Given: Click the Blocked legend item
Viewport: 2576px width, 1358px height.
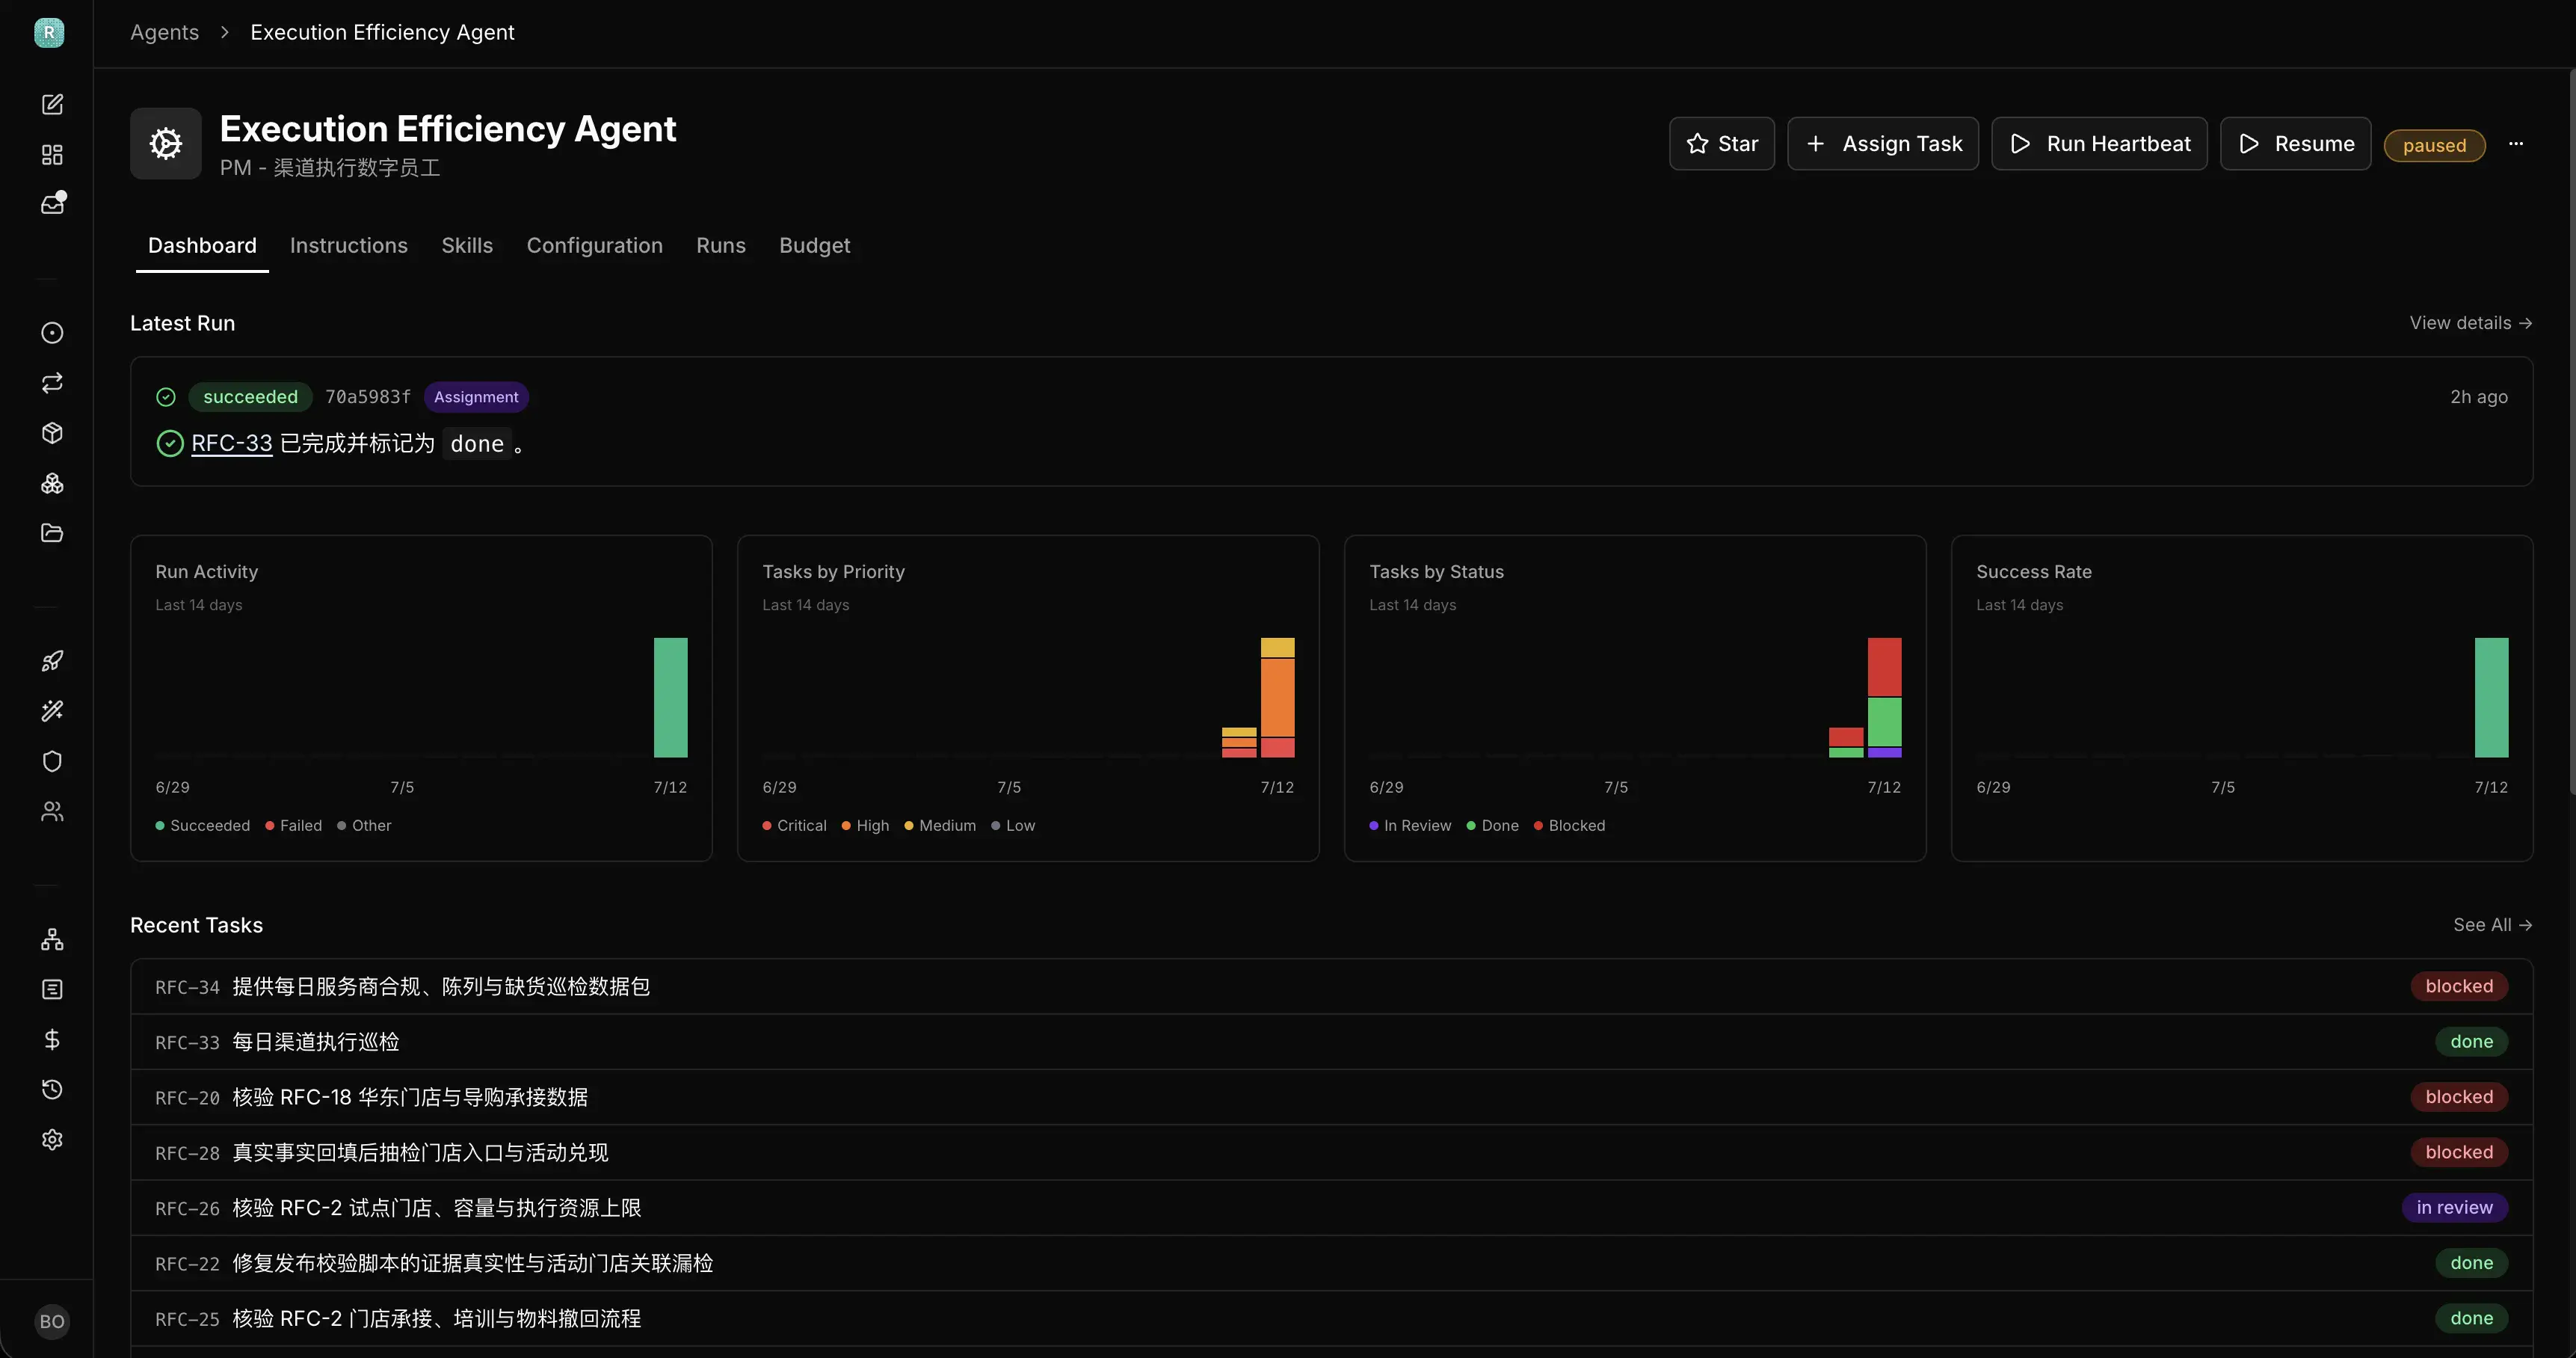Looking at the screenshot, I should pos(1569,825).
